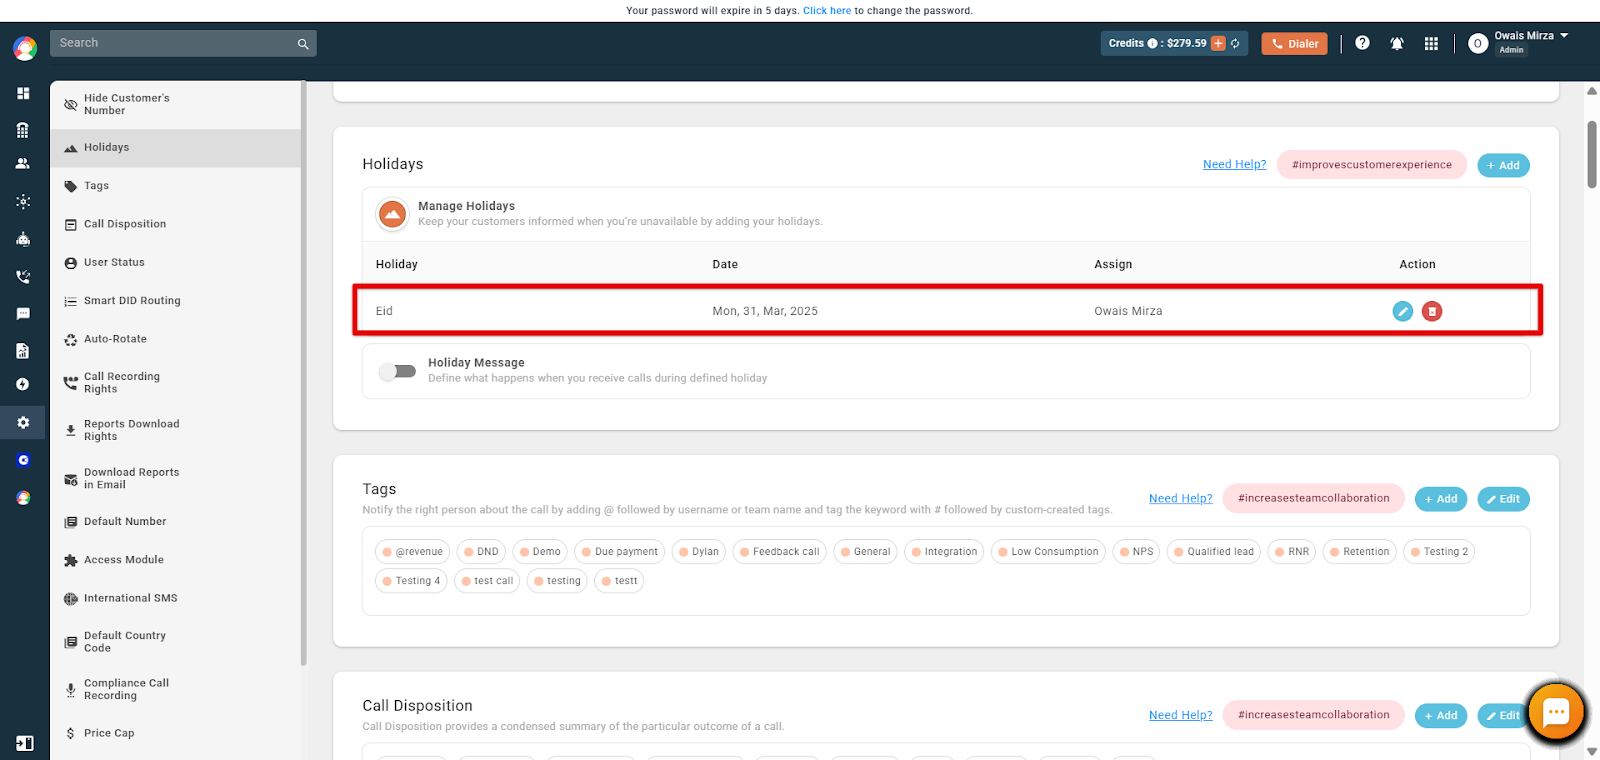Select the Qualified lead tag chip
This screenshot has height=760, width=1600.
pyautogui.click(x=1214, y=552)
